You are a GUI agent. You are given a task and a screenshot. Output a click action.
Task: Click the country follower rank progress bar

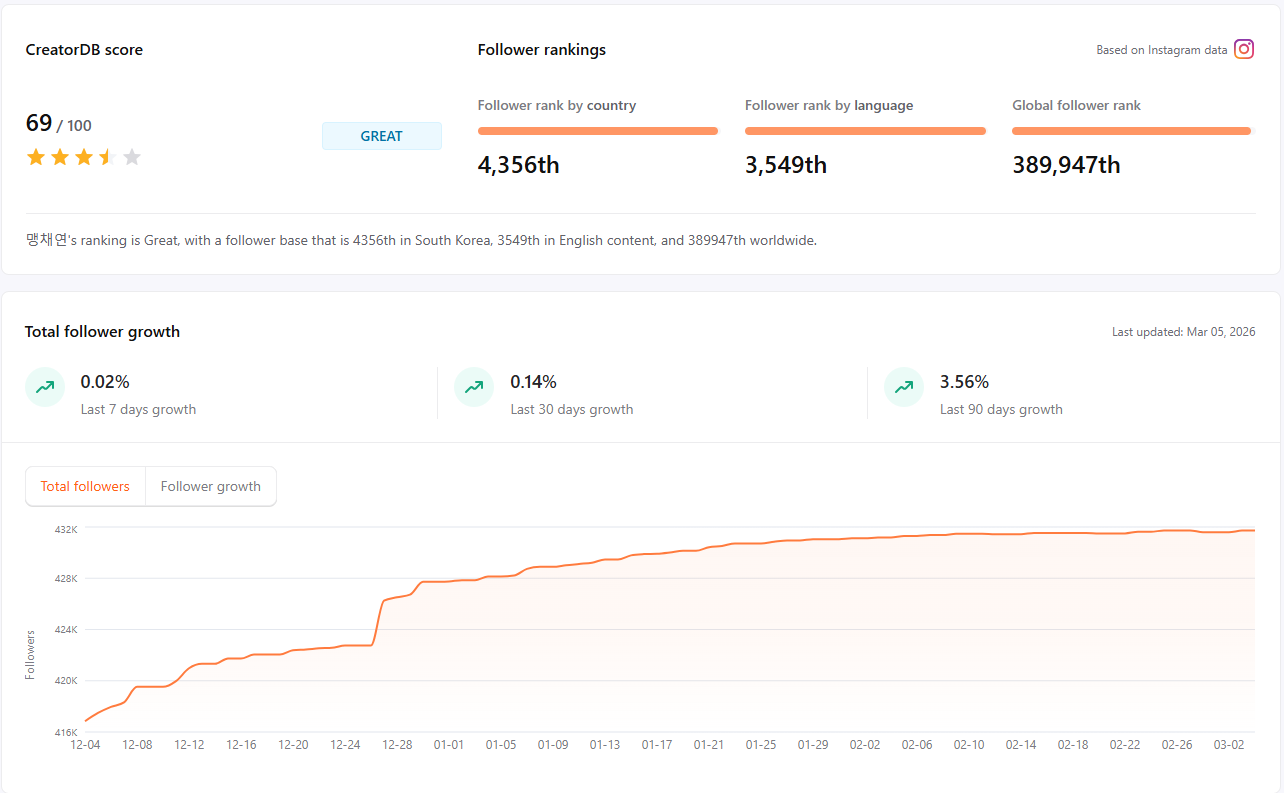tap(597, 130)
